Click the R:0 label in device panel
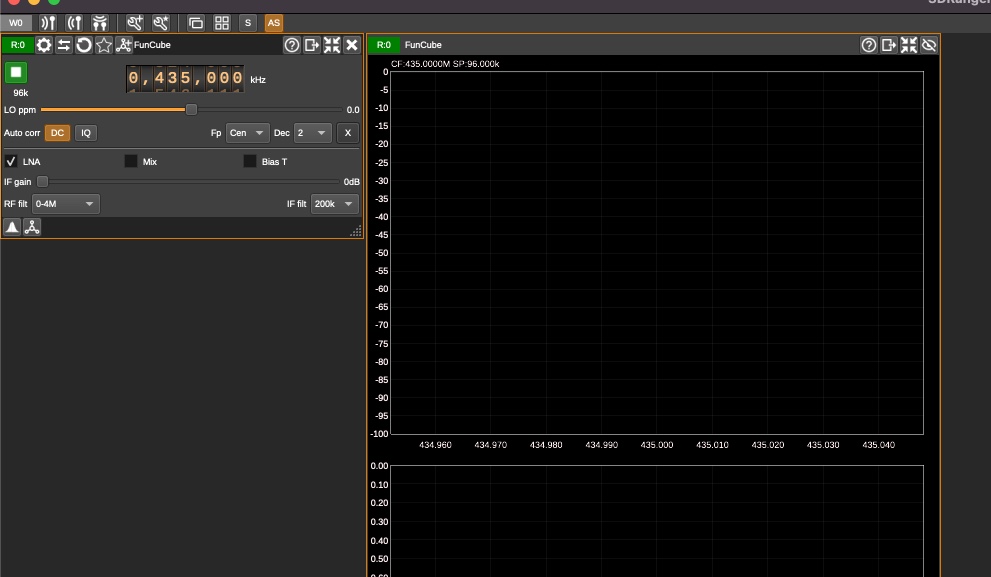 click(x=18, y=45)
